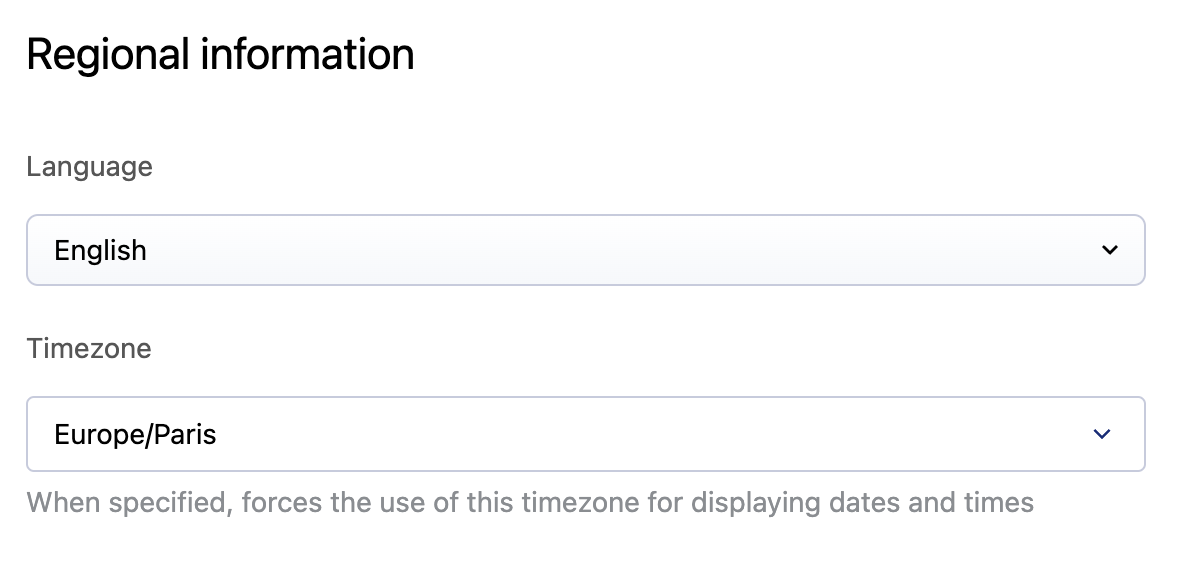Click the Timezone dropdown chevron arrow
Viewport: 1194px width, 562px height.
[1102, 434]
